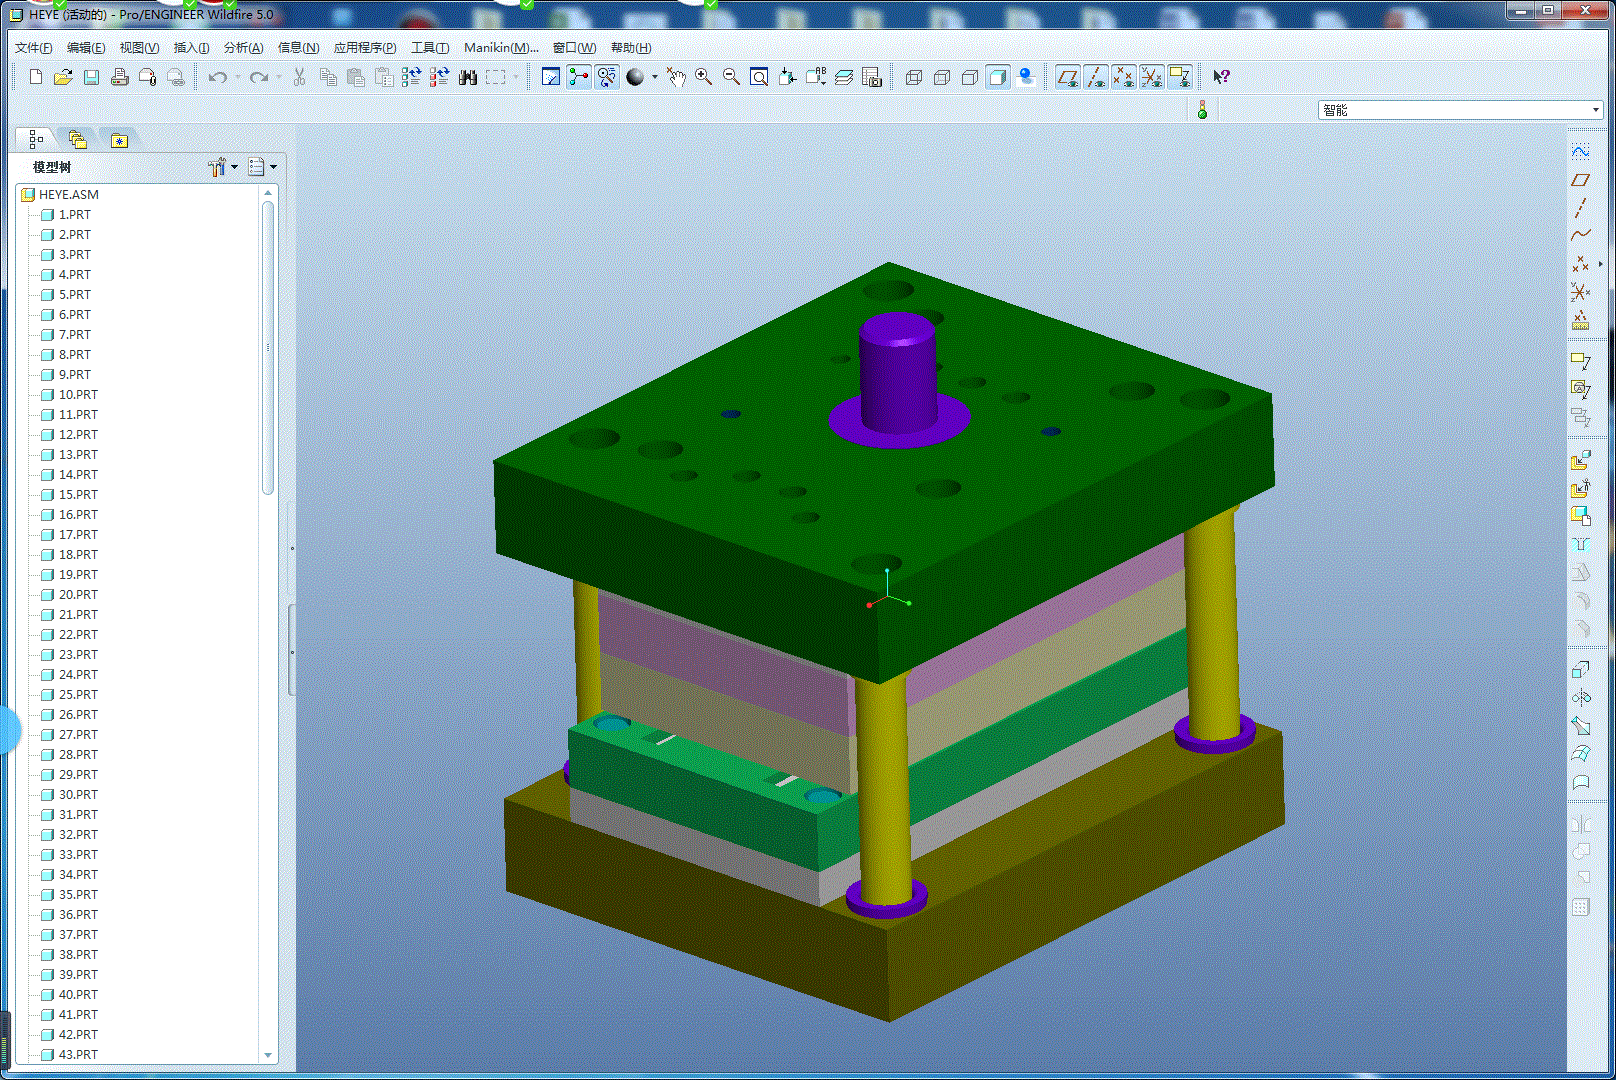Open the Manikin(M) menu

501,48
